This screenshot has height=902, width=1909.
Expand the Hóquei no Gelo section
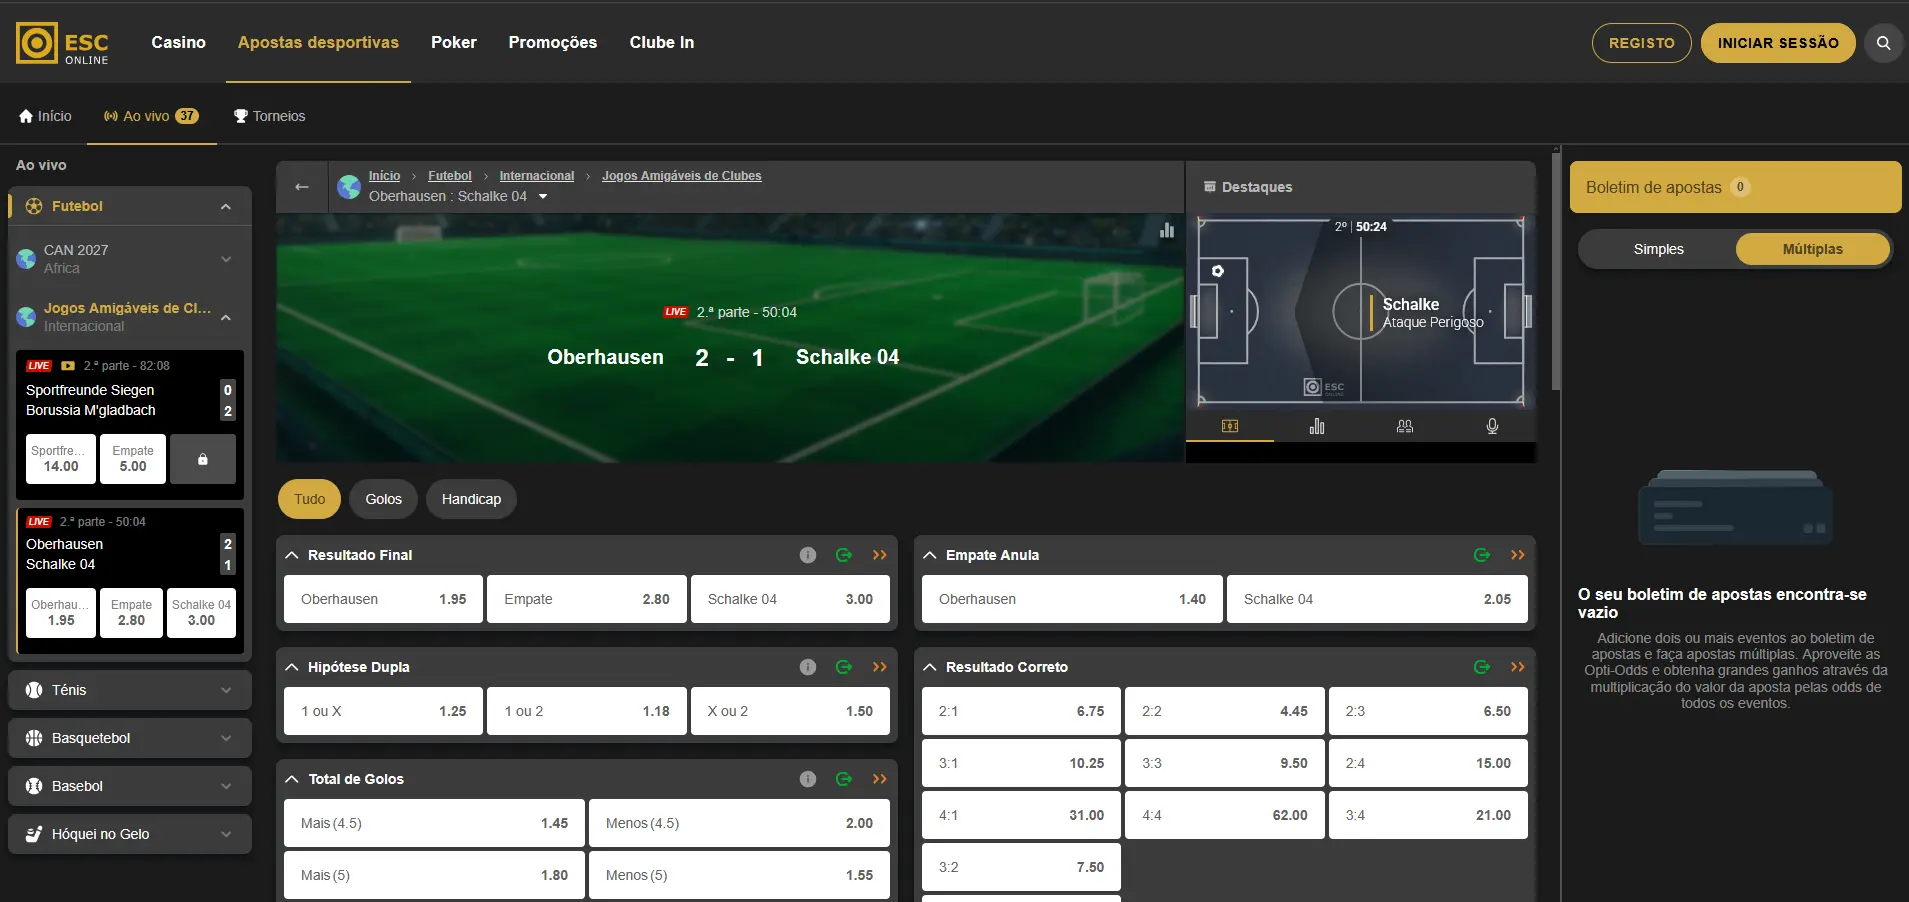point(130,834)
